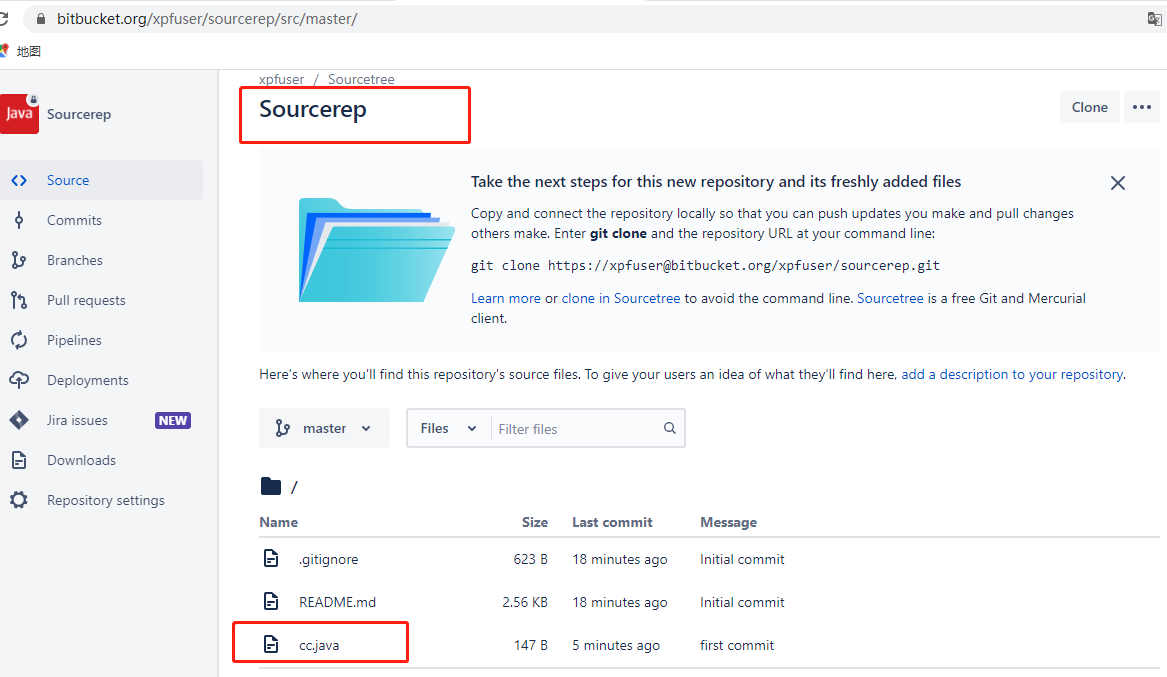
Task: Click the Commits icon in sidebar
Action: [19, 220]
